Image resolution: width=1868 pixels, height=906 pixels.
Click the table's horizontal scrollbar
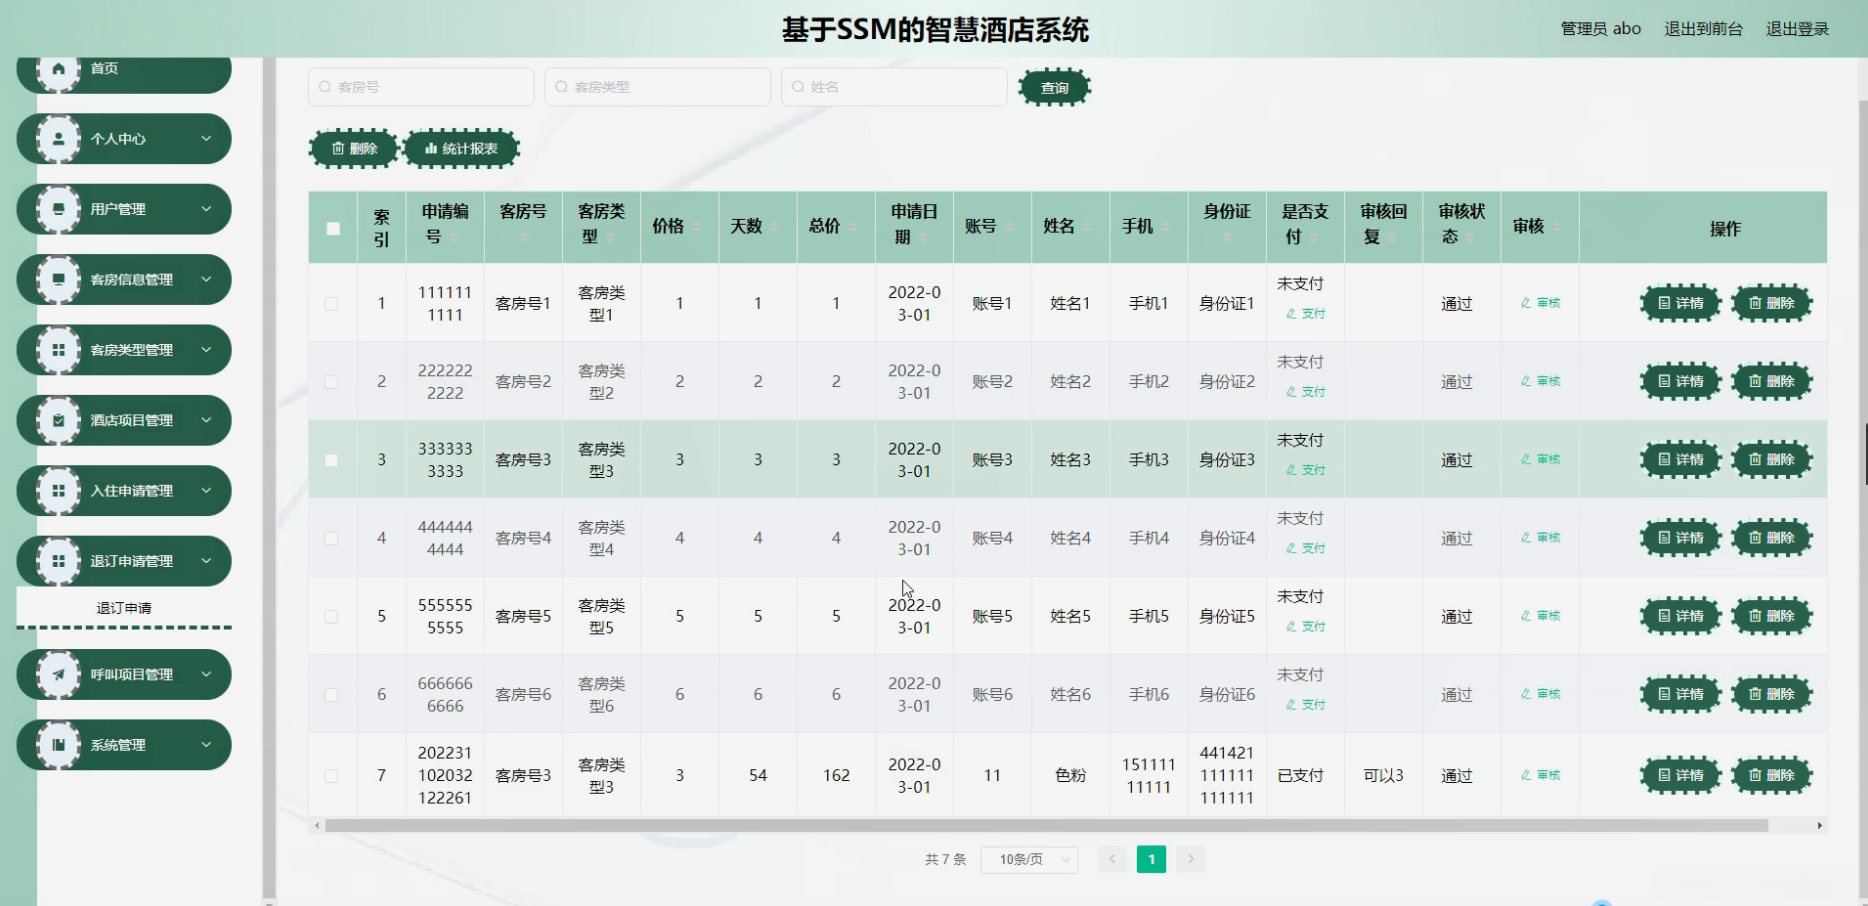pos(1046,826)
